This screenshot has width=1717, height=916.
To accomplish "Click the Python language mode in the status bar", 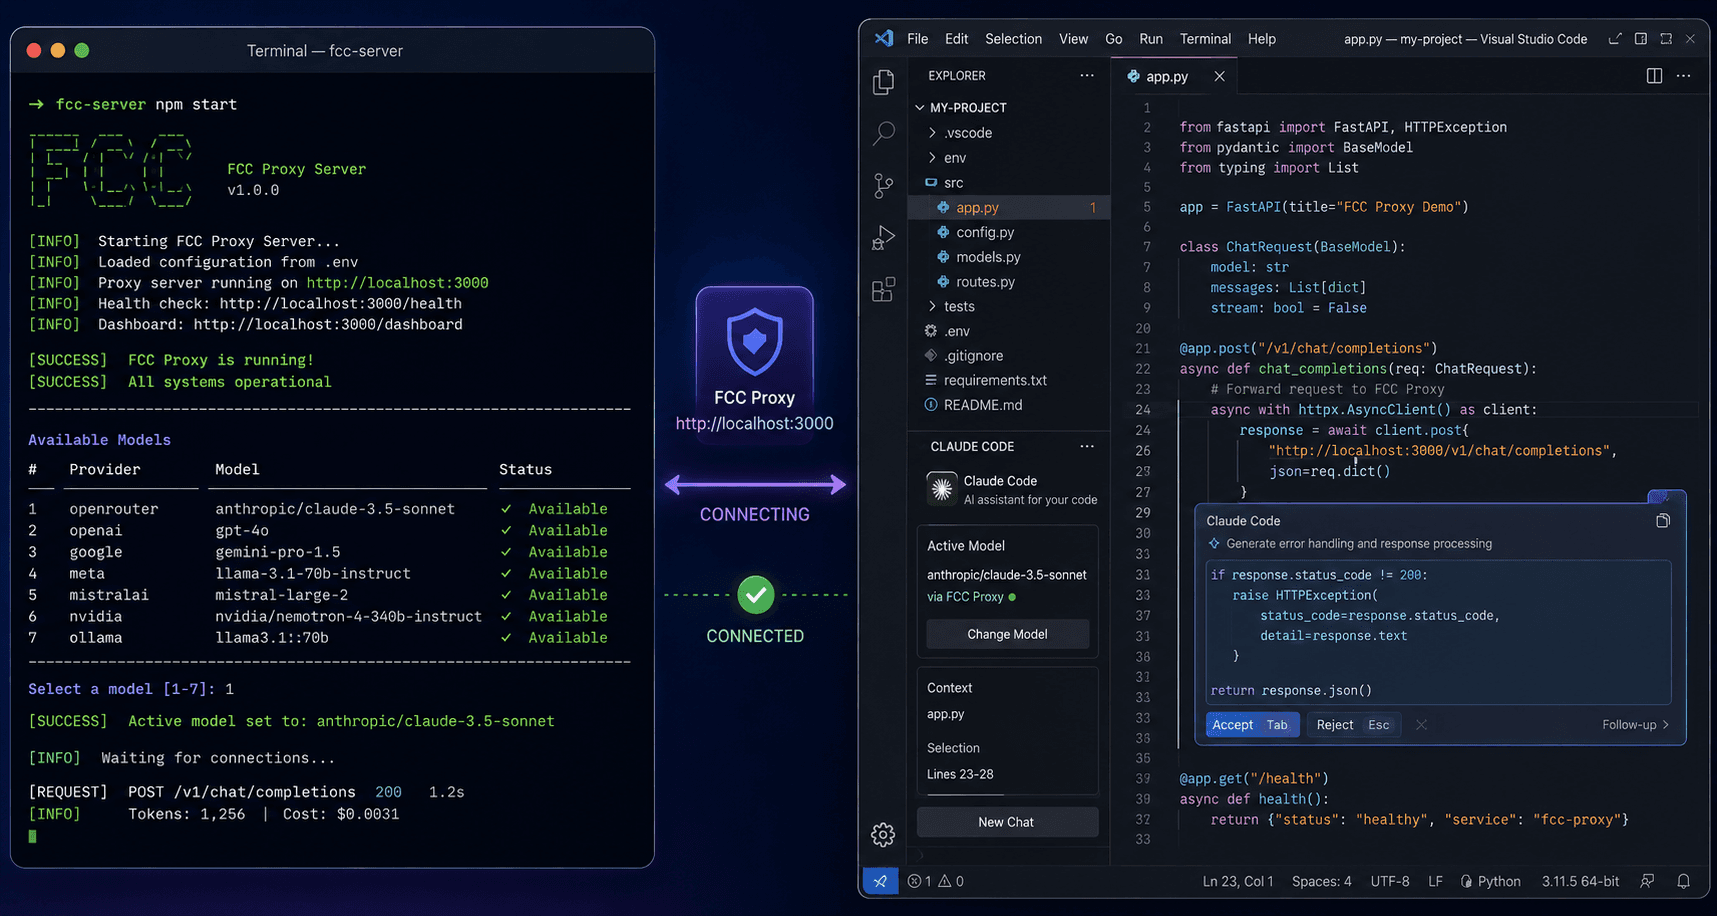I will [1490, 881].
